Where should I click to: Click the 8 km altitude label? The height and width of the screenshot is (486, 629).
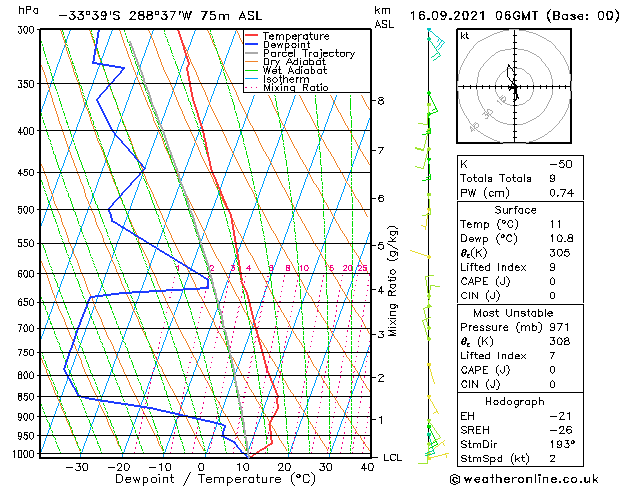point(381,101)
